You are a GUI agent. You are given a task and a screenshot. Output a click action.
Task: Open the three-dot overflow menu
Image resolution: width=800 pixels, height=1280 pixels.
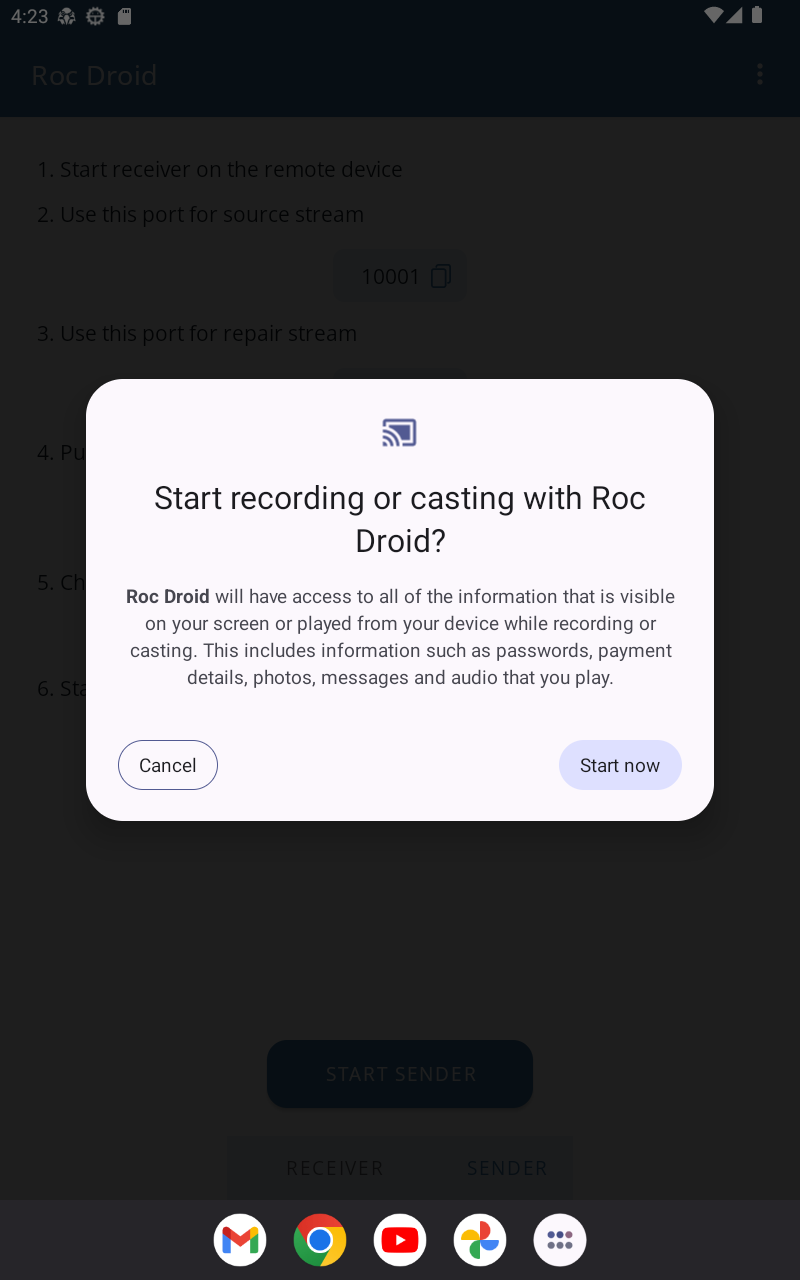760,75
